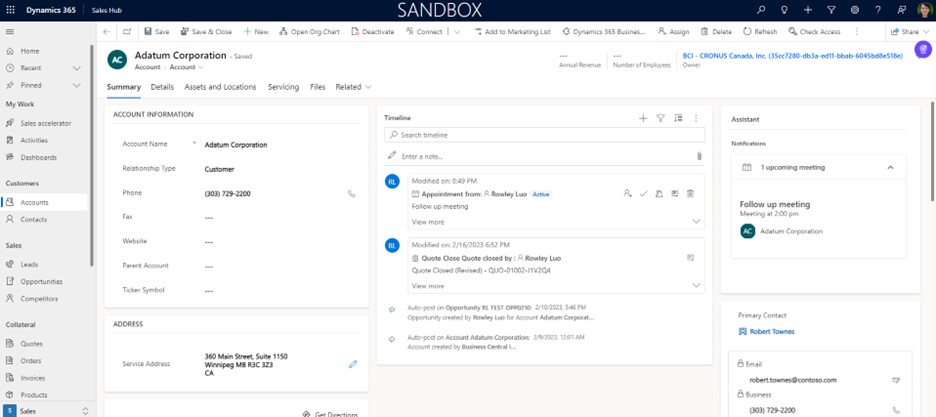
Task: Open the Connect dropdown arrow
Action: pyautogui.click(x=457, y=32)
